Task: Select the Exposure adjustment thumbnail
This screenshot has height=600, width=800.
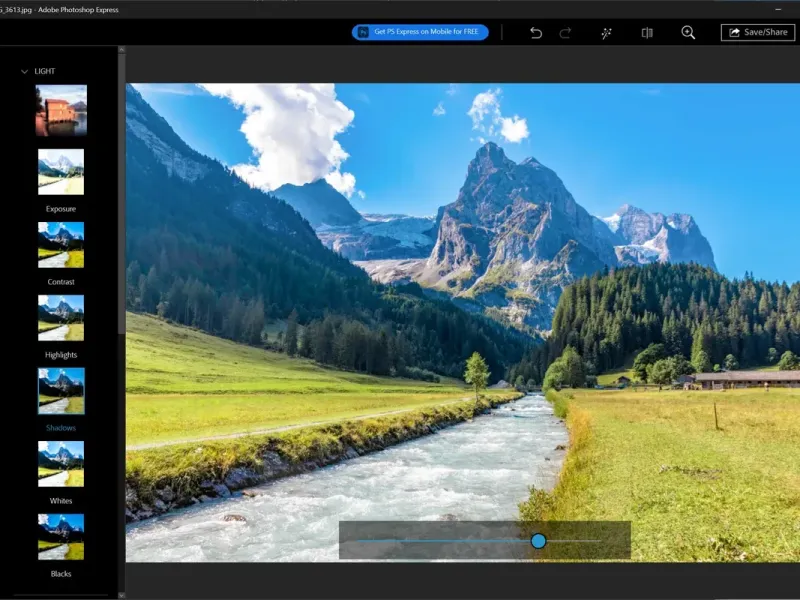Action: [x=61, y=171]
